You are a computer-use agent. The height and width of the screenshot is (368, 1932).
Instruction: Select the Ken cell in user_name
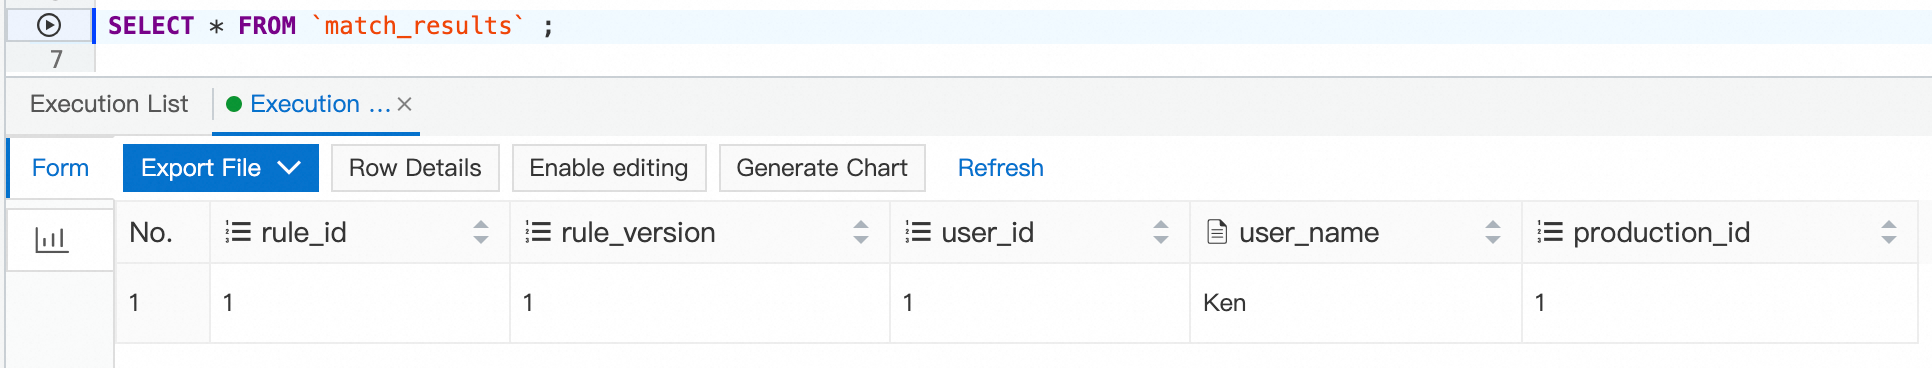pos(1355,303)
